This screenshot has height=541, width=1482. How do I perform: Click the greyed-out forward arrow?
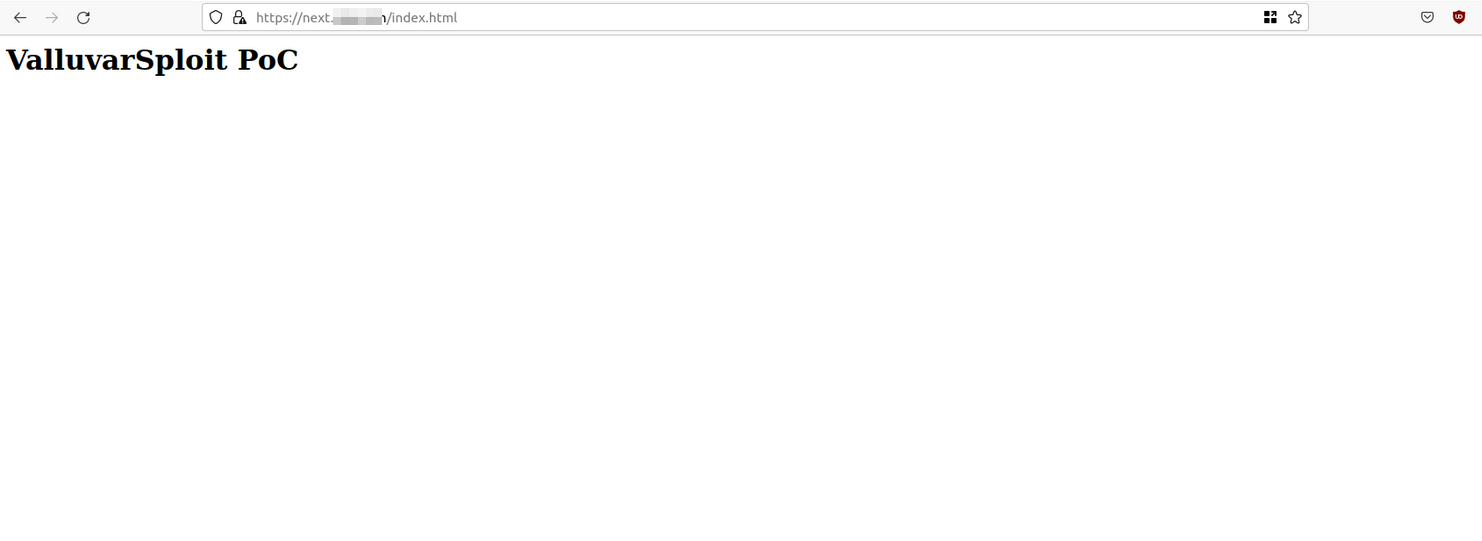click(x=52, y=18)
